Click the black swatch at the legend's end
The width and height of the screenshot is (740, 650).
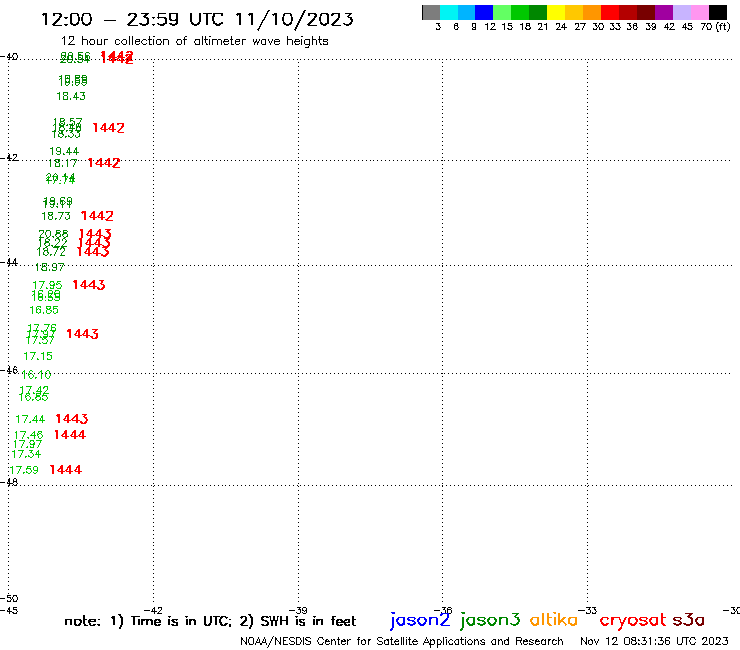pos(718,12)
